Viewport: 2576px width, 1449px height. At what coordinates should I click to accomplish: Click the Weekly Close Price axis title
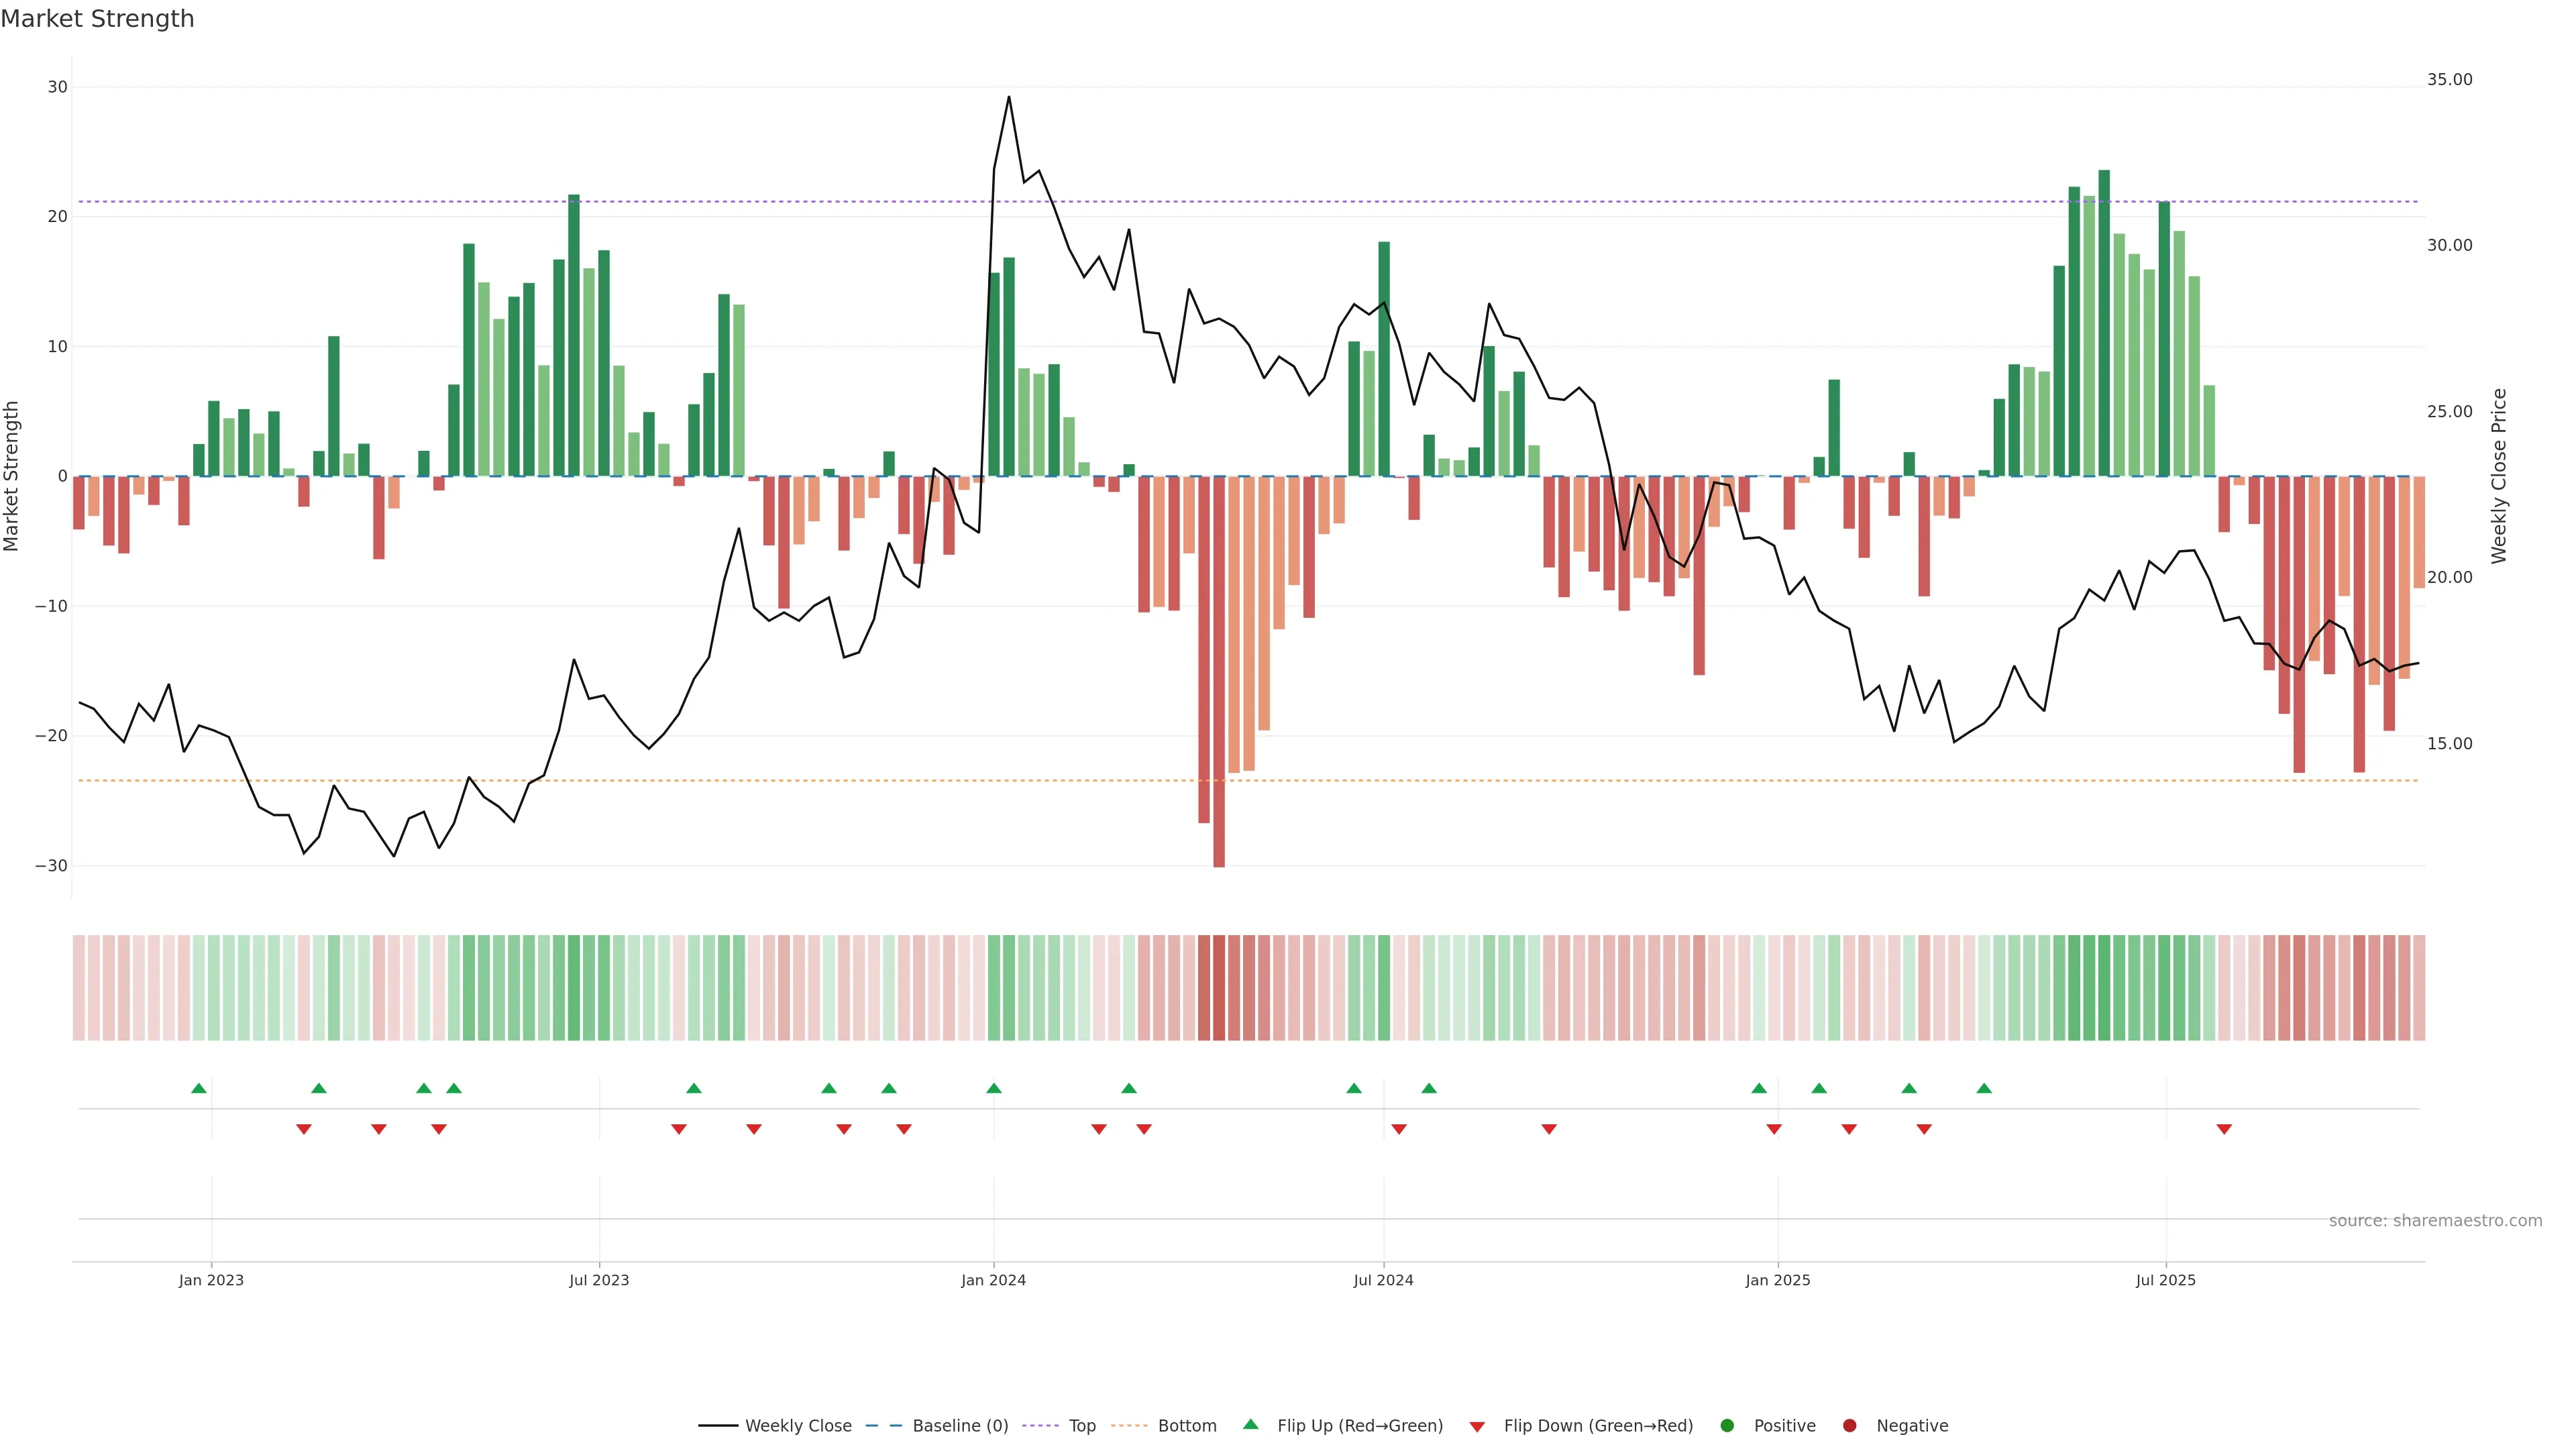click(2499, 476)
